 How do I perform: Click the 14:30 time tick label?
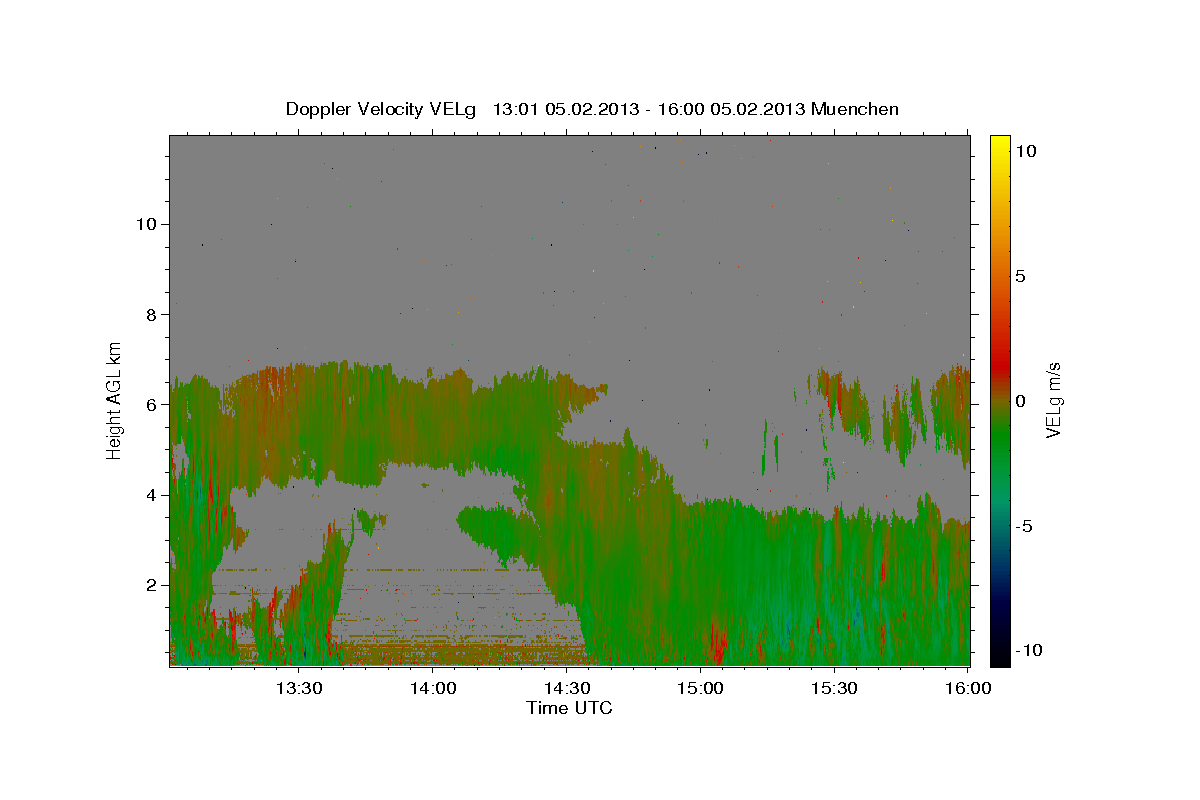pyautogui.click(x=567, y=688)
